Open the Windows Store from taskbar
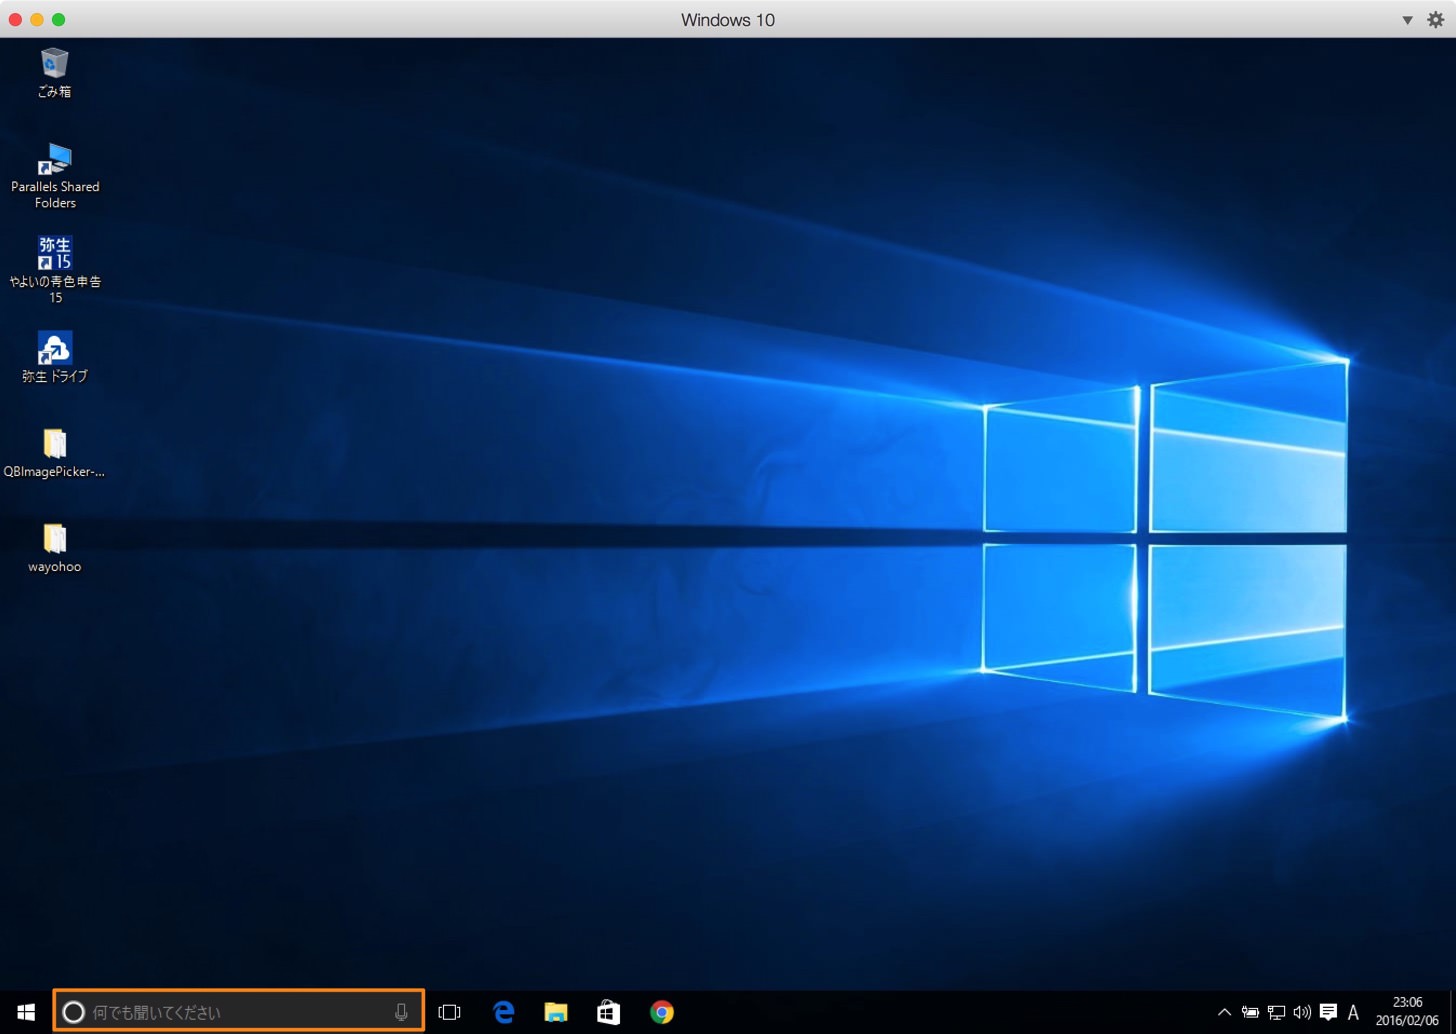Screen dimensions: 1456x1034 (x=608, y=1012)
